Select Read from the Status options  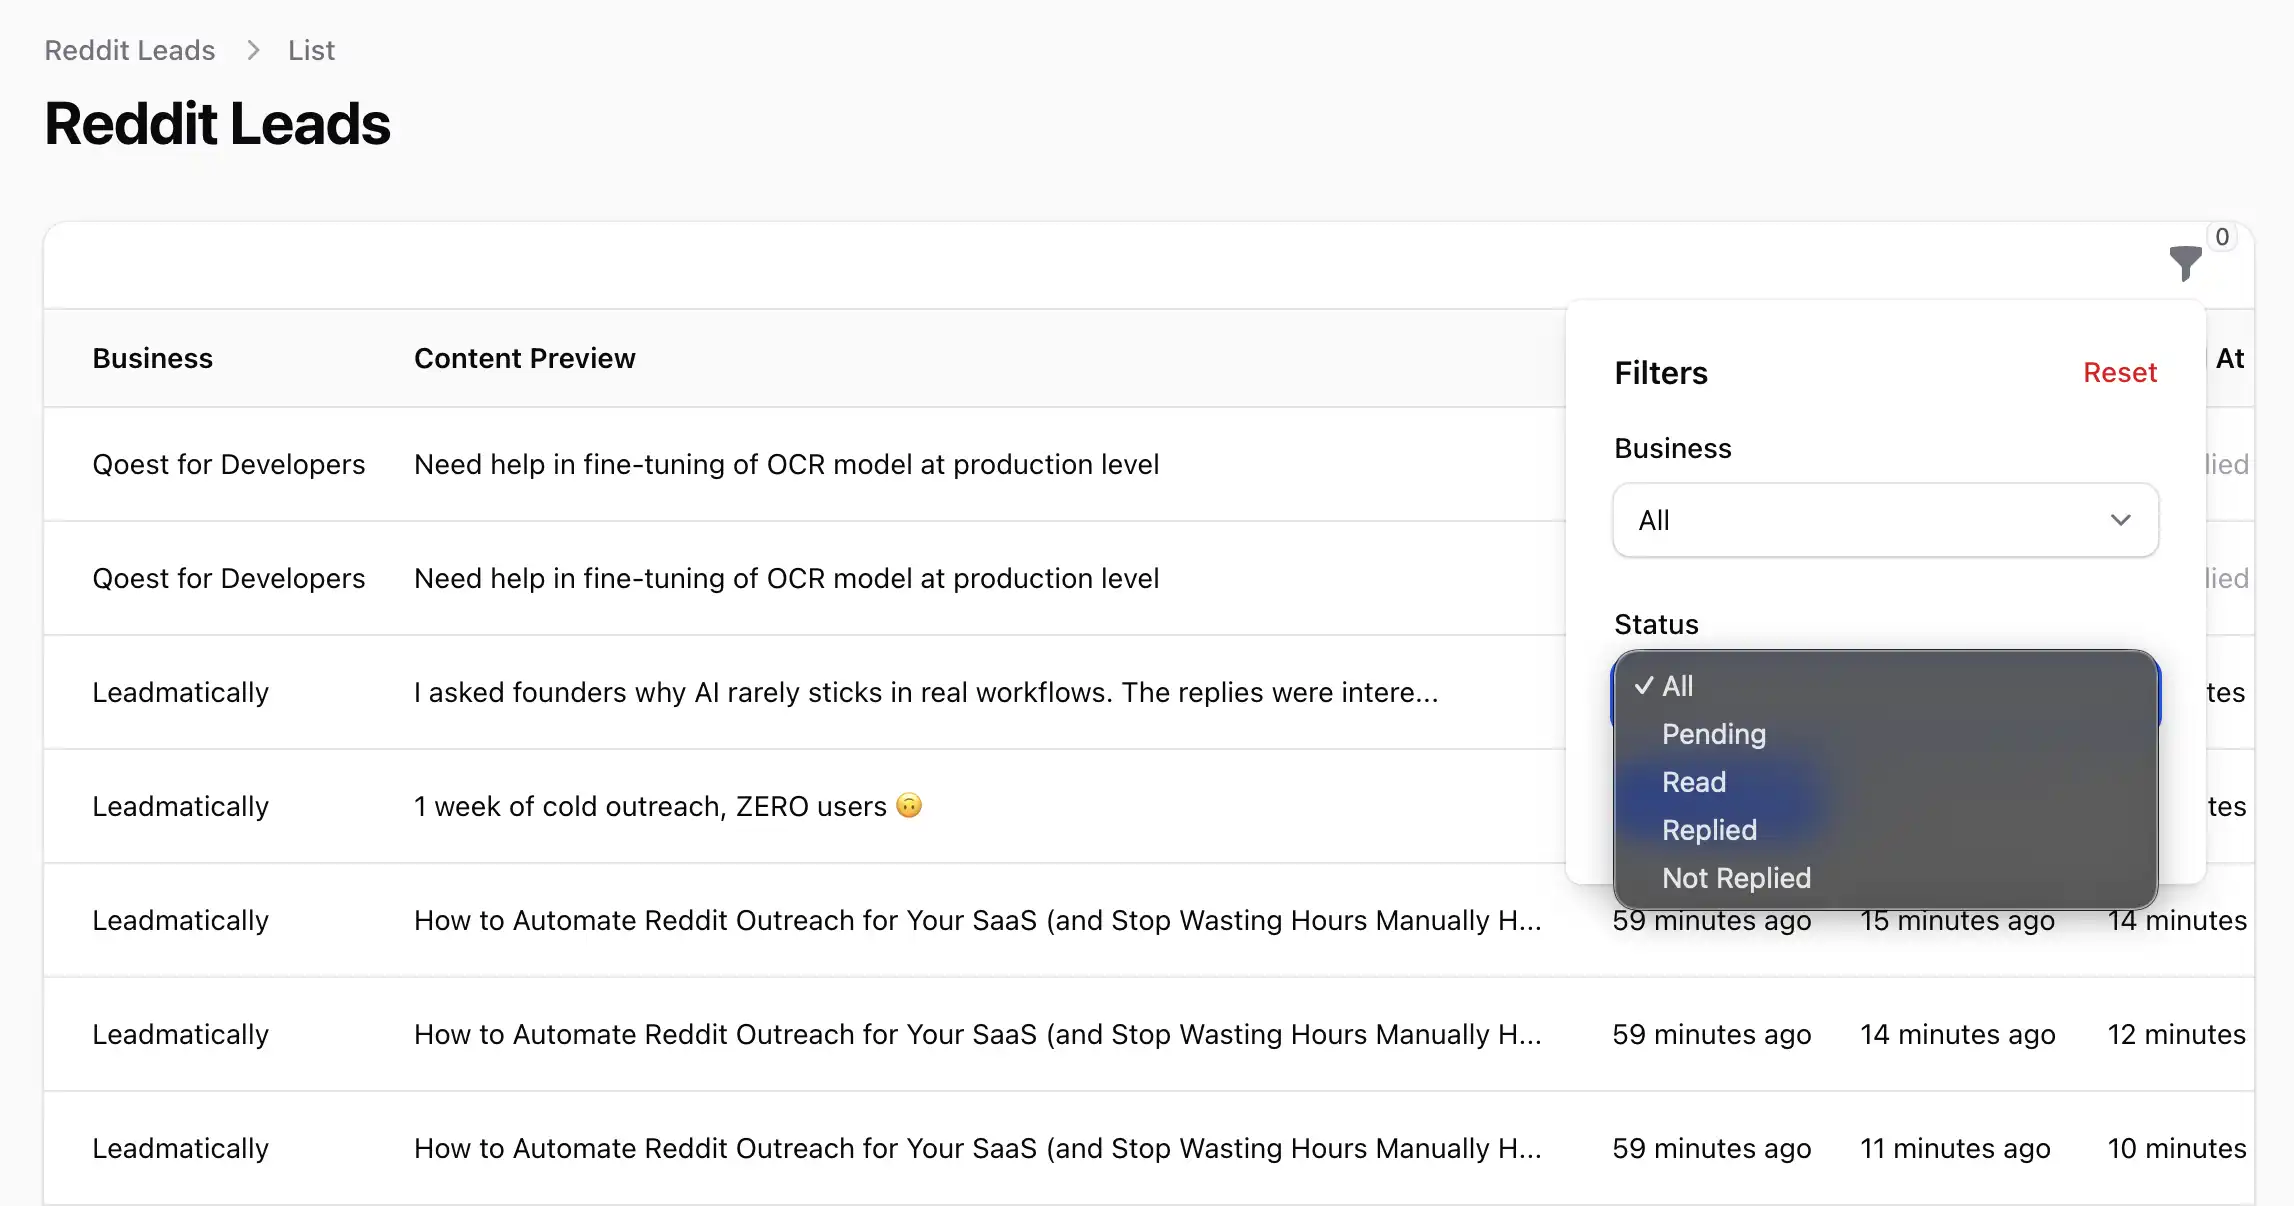(x=1693, y=782)
